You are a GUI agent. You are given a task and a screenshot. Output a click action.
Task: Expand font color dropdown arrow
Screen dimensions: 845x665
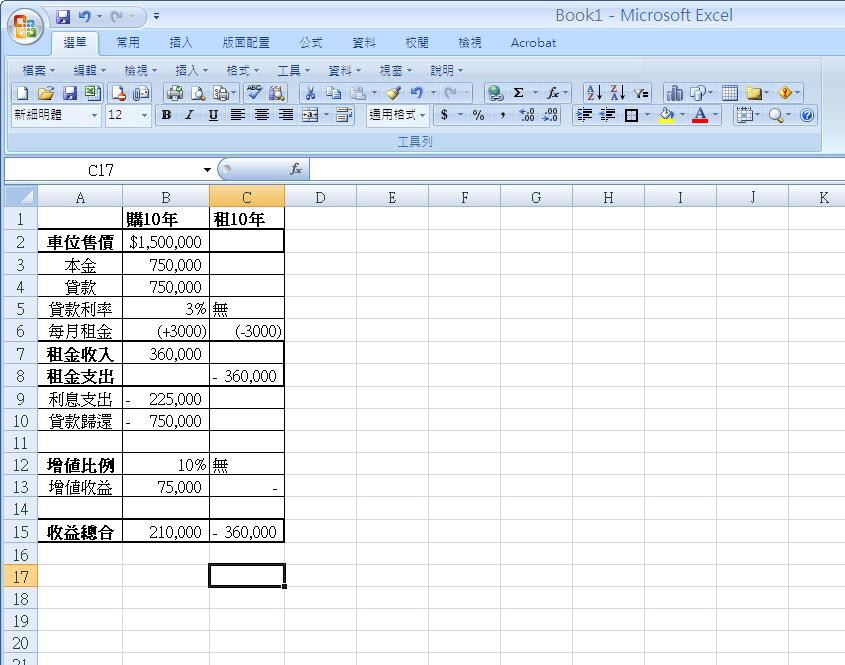(x=716, y=115)
